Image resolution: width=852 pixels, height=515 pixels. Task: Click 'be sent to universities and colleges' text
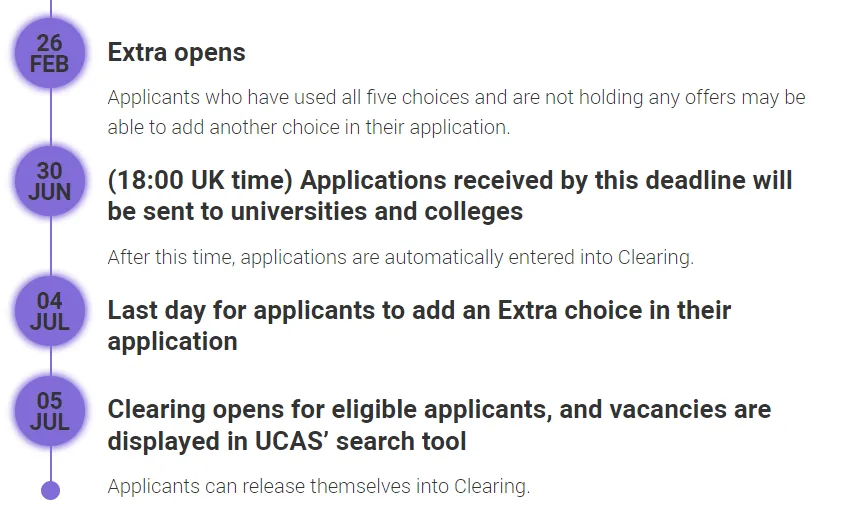[315, 212]
